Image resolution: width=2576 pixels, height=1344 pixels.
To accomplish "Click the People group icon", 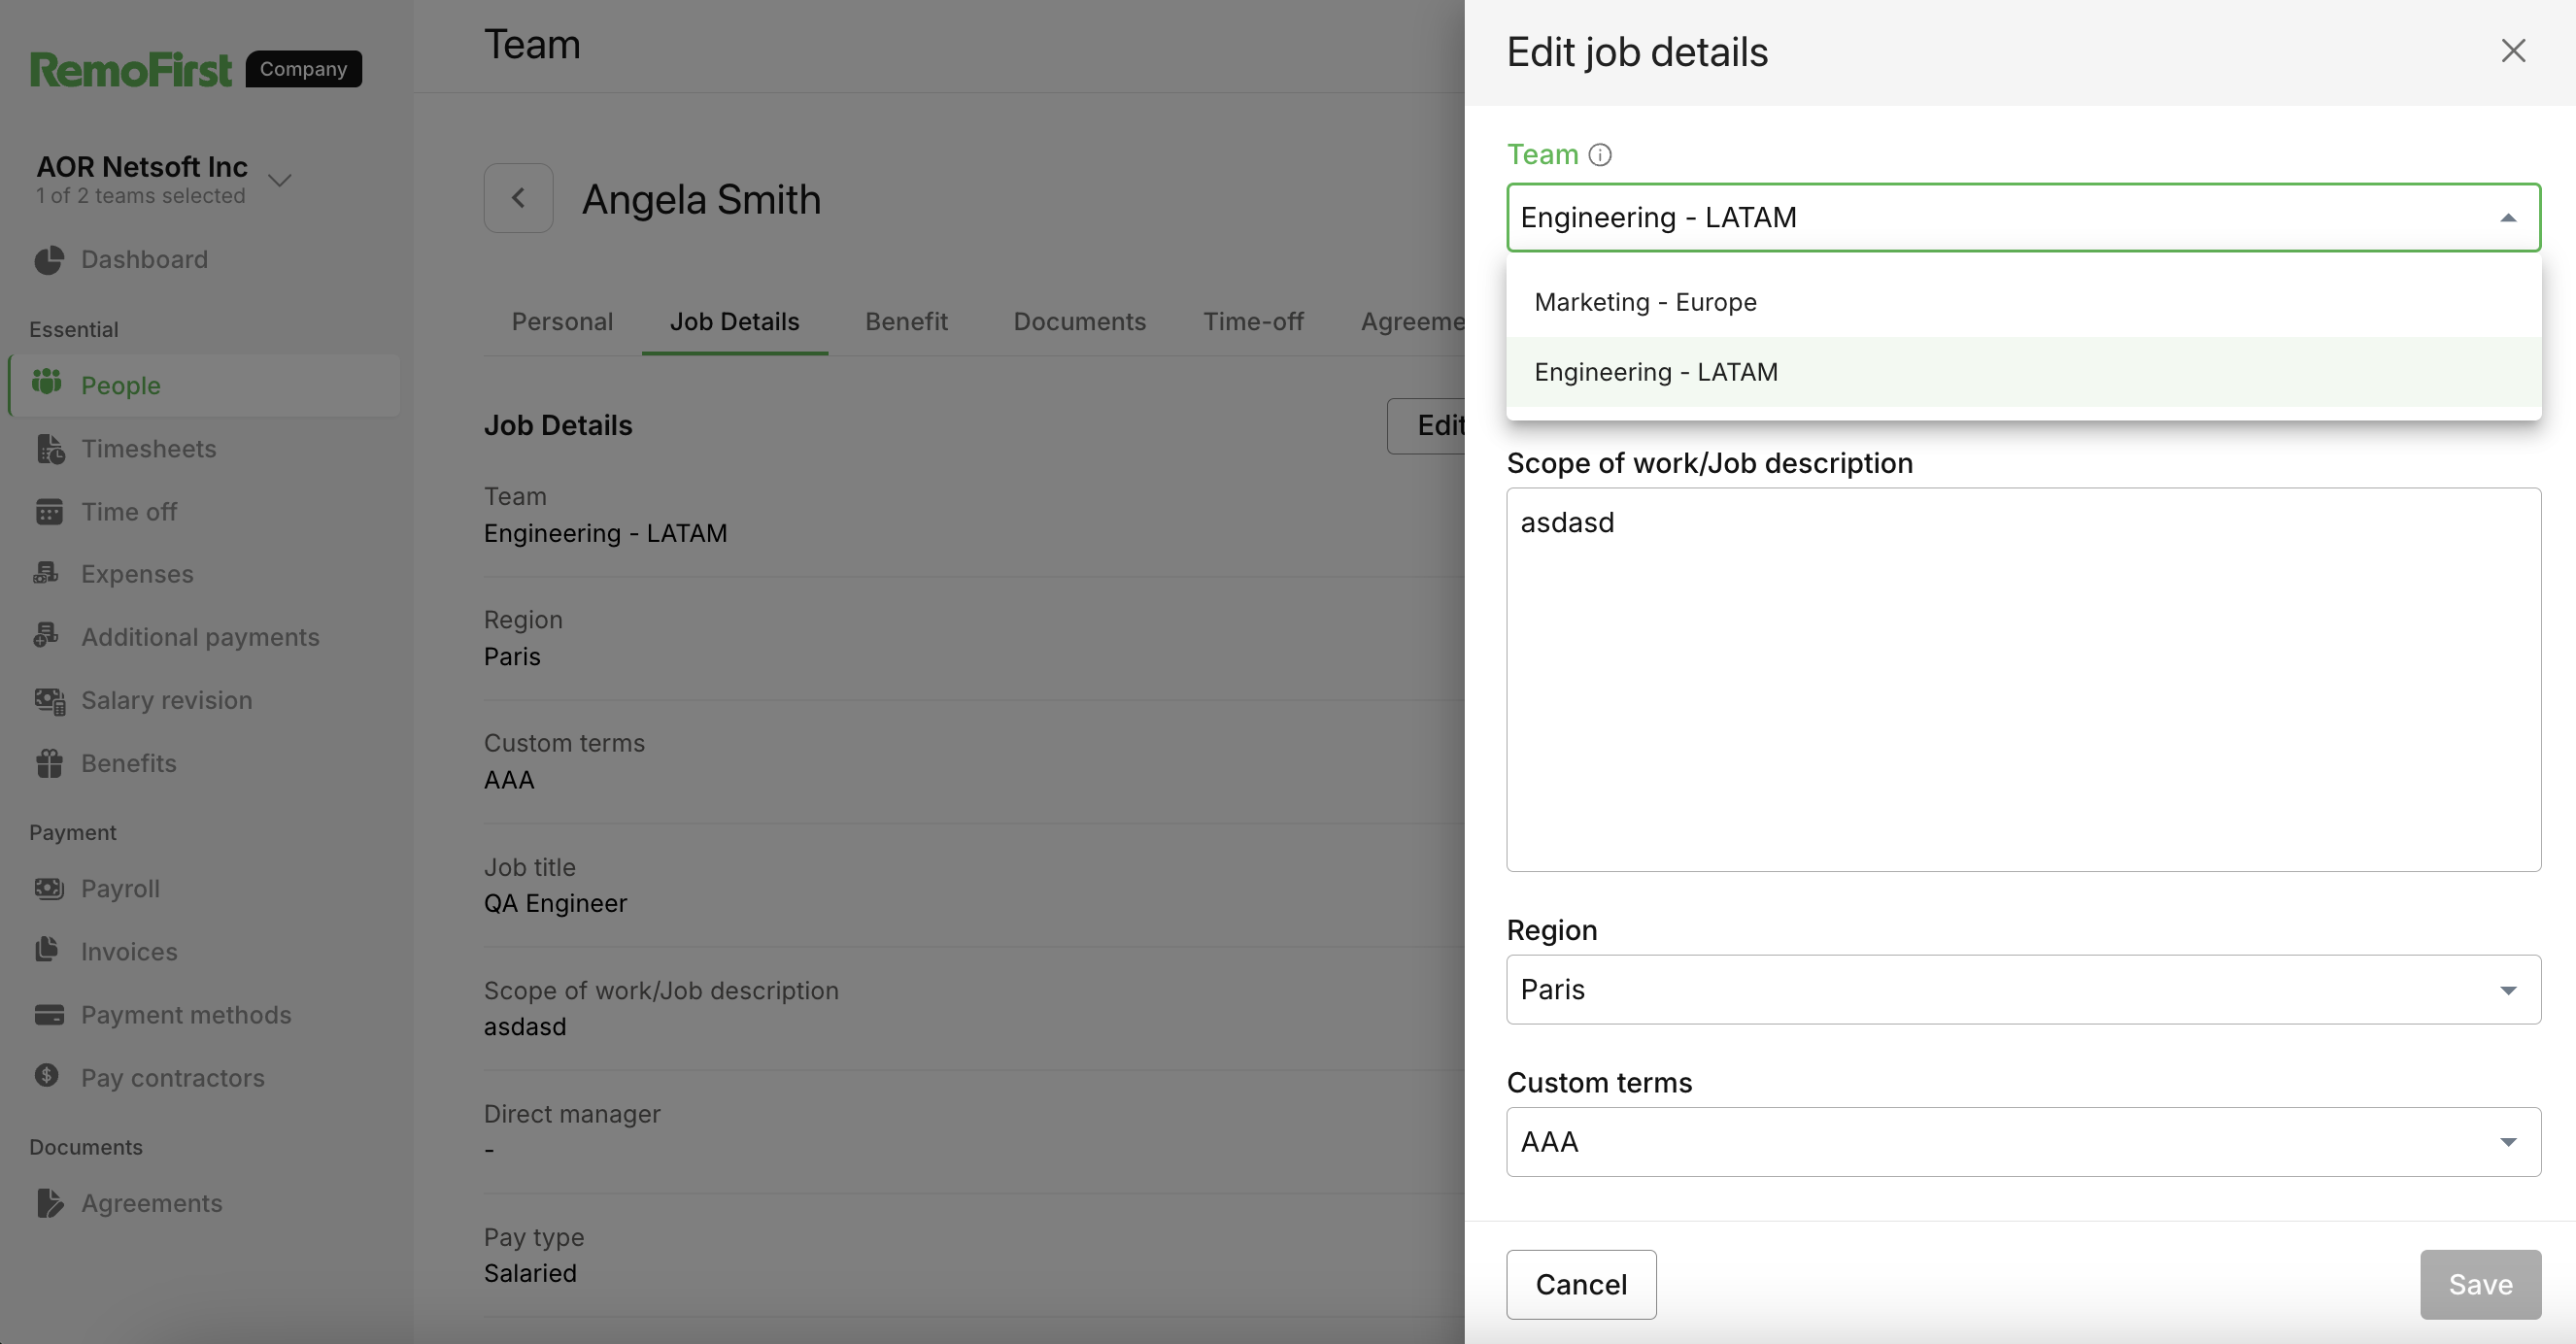I will (x=47, y=383).
